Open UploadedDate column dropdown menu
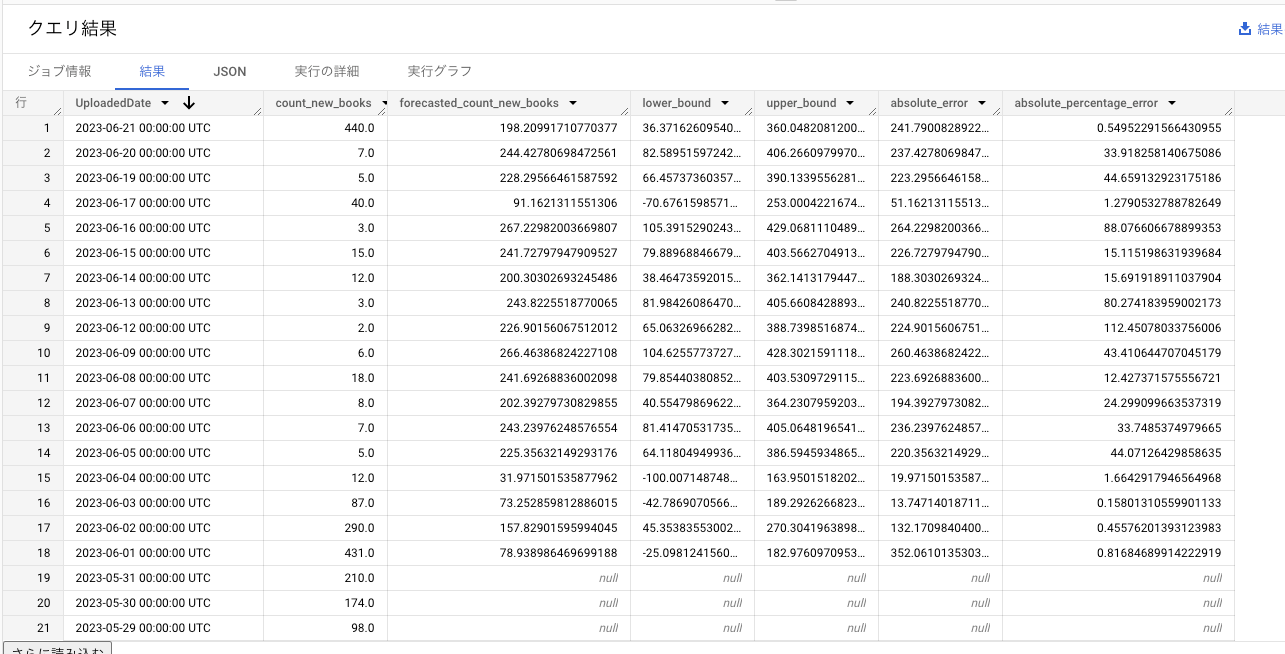 [165, 103]
